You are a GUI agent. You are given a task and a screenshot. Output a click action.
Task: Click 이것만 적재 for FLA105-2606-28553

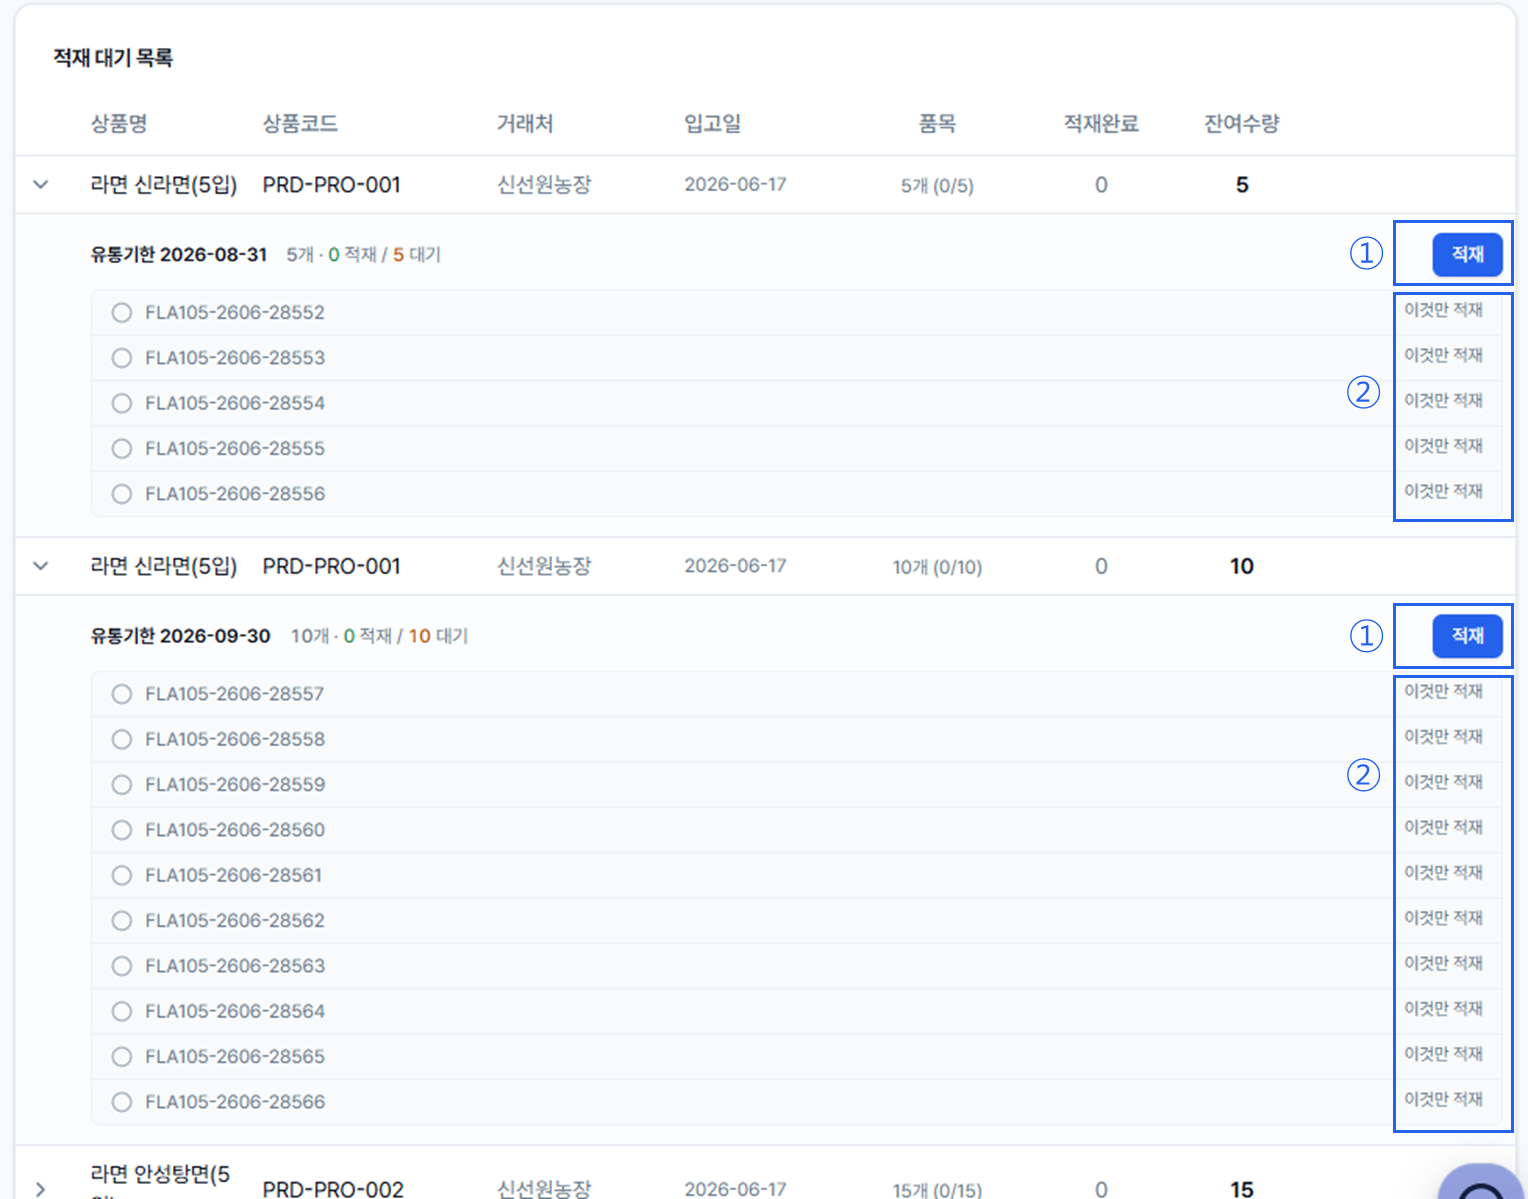pyautogui.click(x=1443, y=355)
